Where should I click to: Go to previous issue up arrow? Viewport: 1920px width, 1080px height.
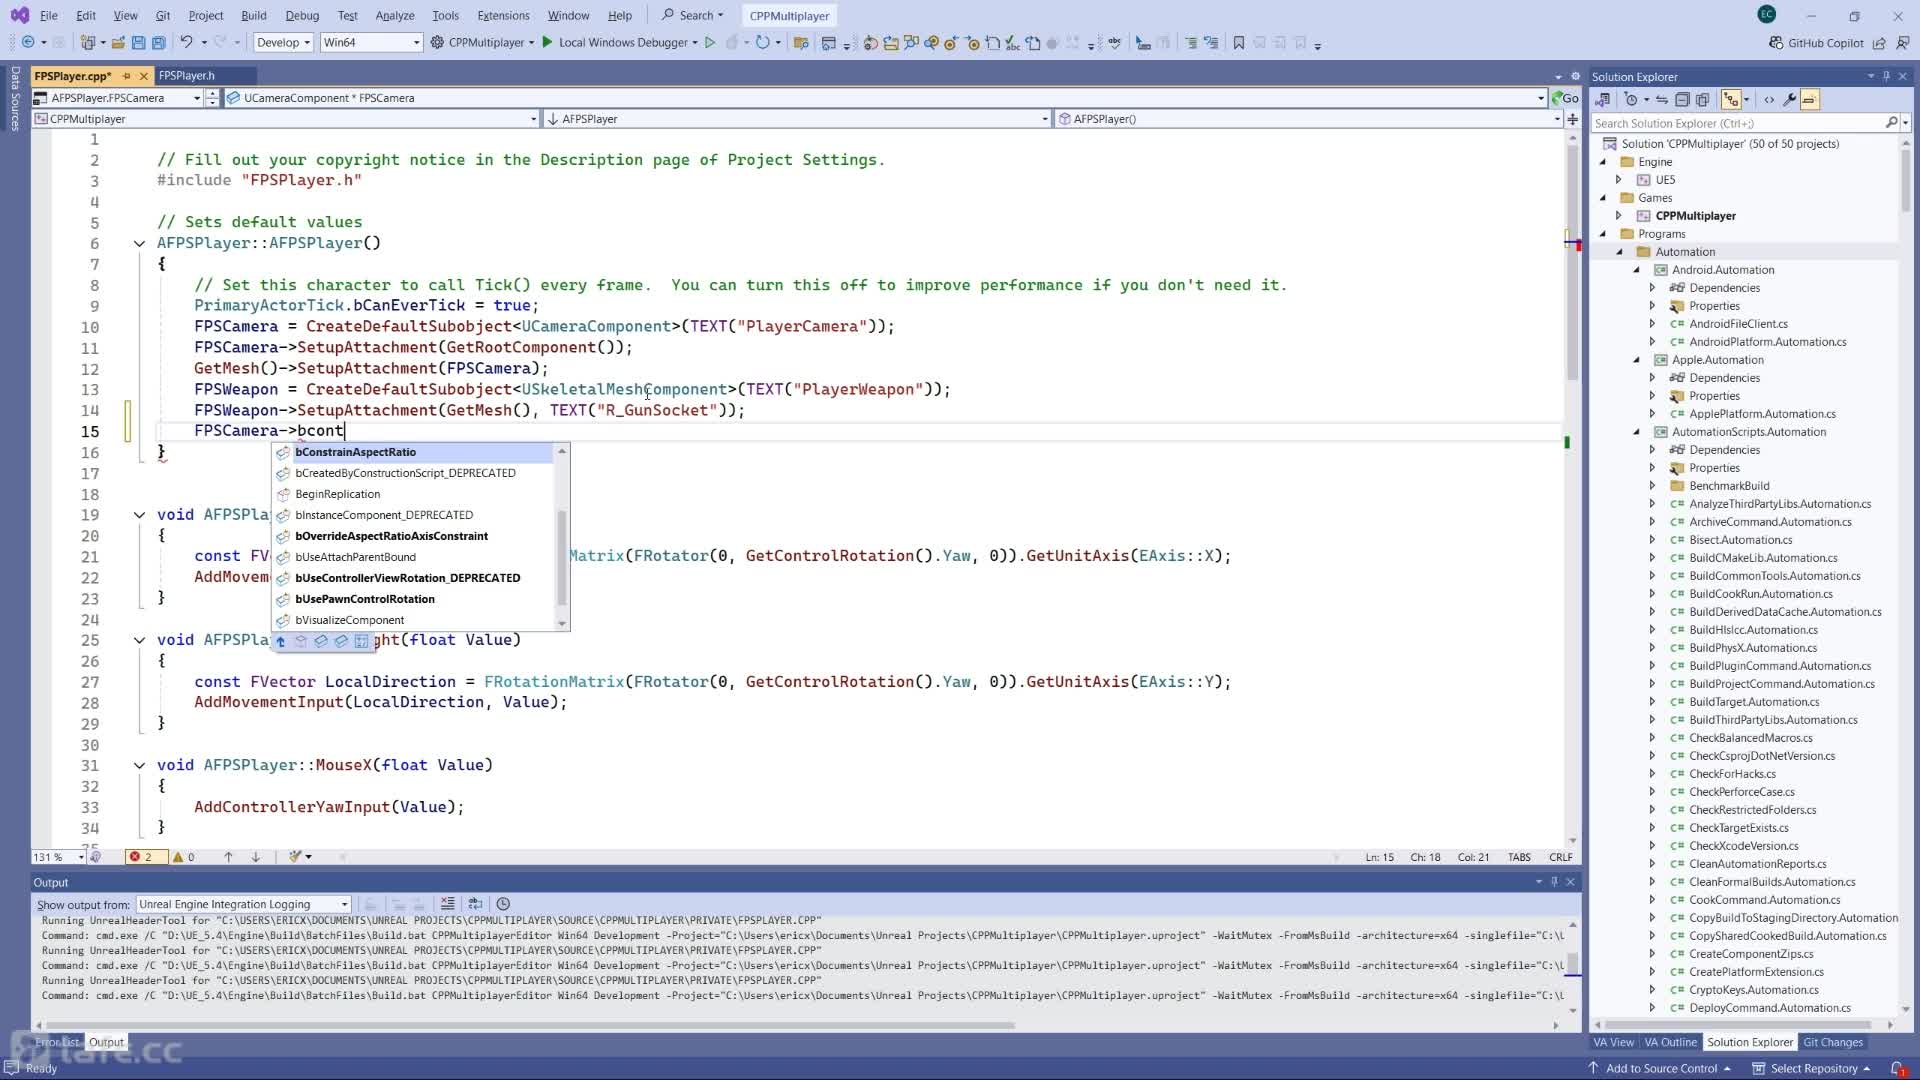pos(228,857)
